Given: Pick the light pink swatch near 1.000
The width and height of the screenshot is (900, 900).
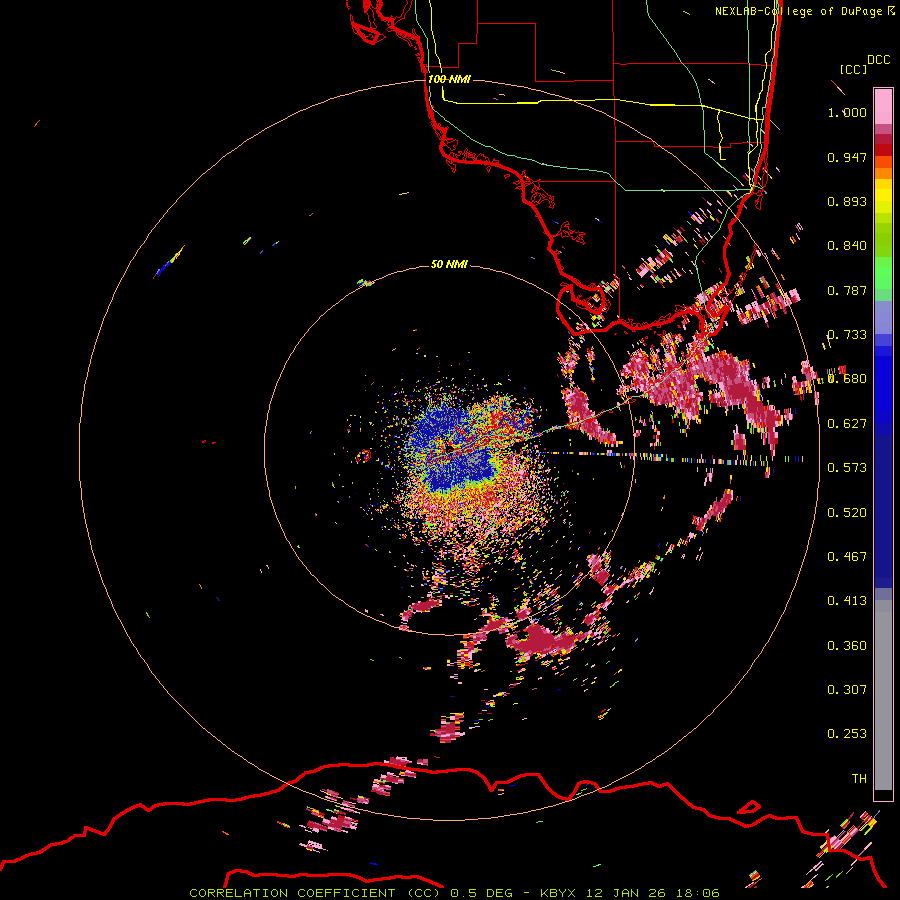Looking at the screenshot, I should tap(883, 106).
